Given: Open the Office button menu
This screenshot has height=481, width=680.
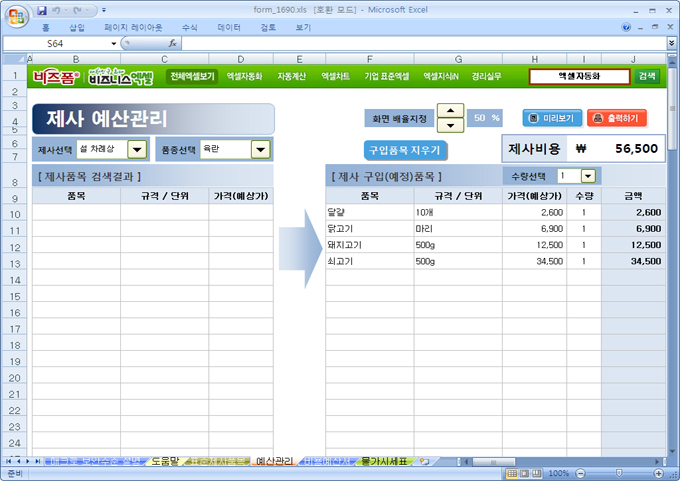Looking at the screenshot, I should click(16, 16).
